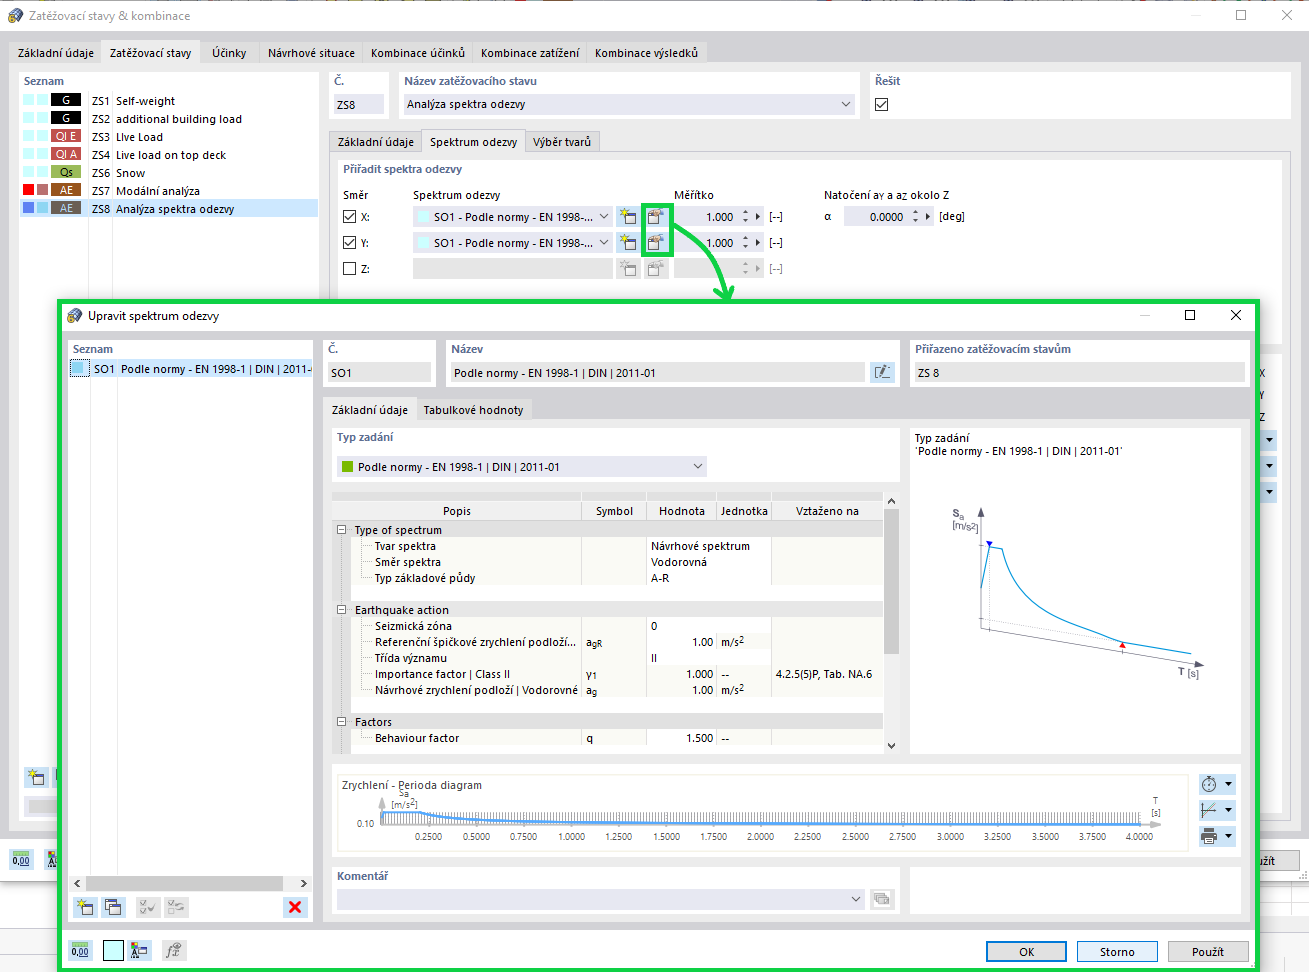Screen dimensions: 1309x972
Task: Open the Typ zadání dropdown
Action: point(698,467)
